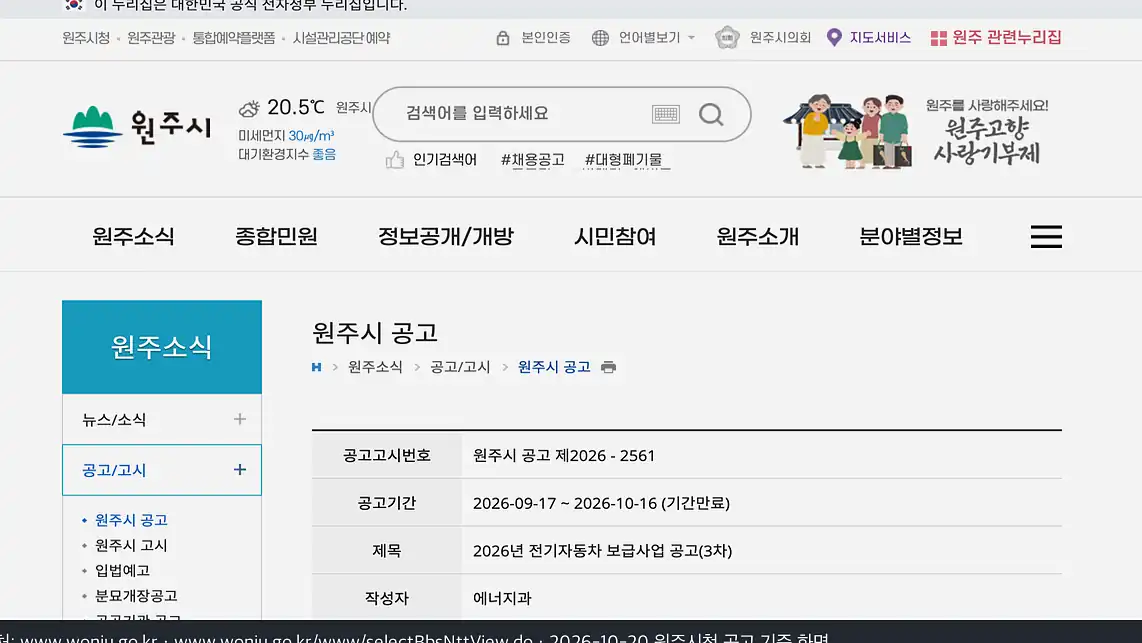
Task: Click the search magnifier icon
Action: [711, 114]
